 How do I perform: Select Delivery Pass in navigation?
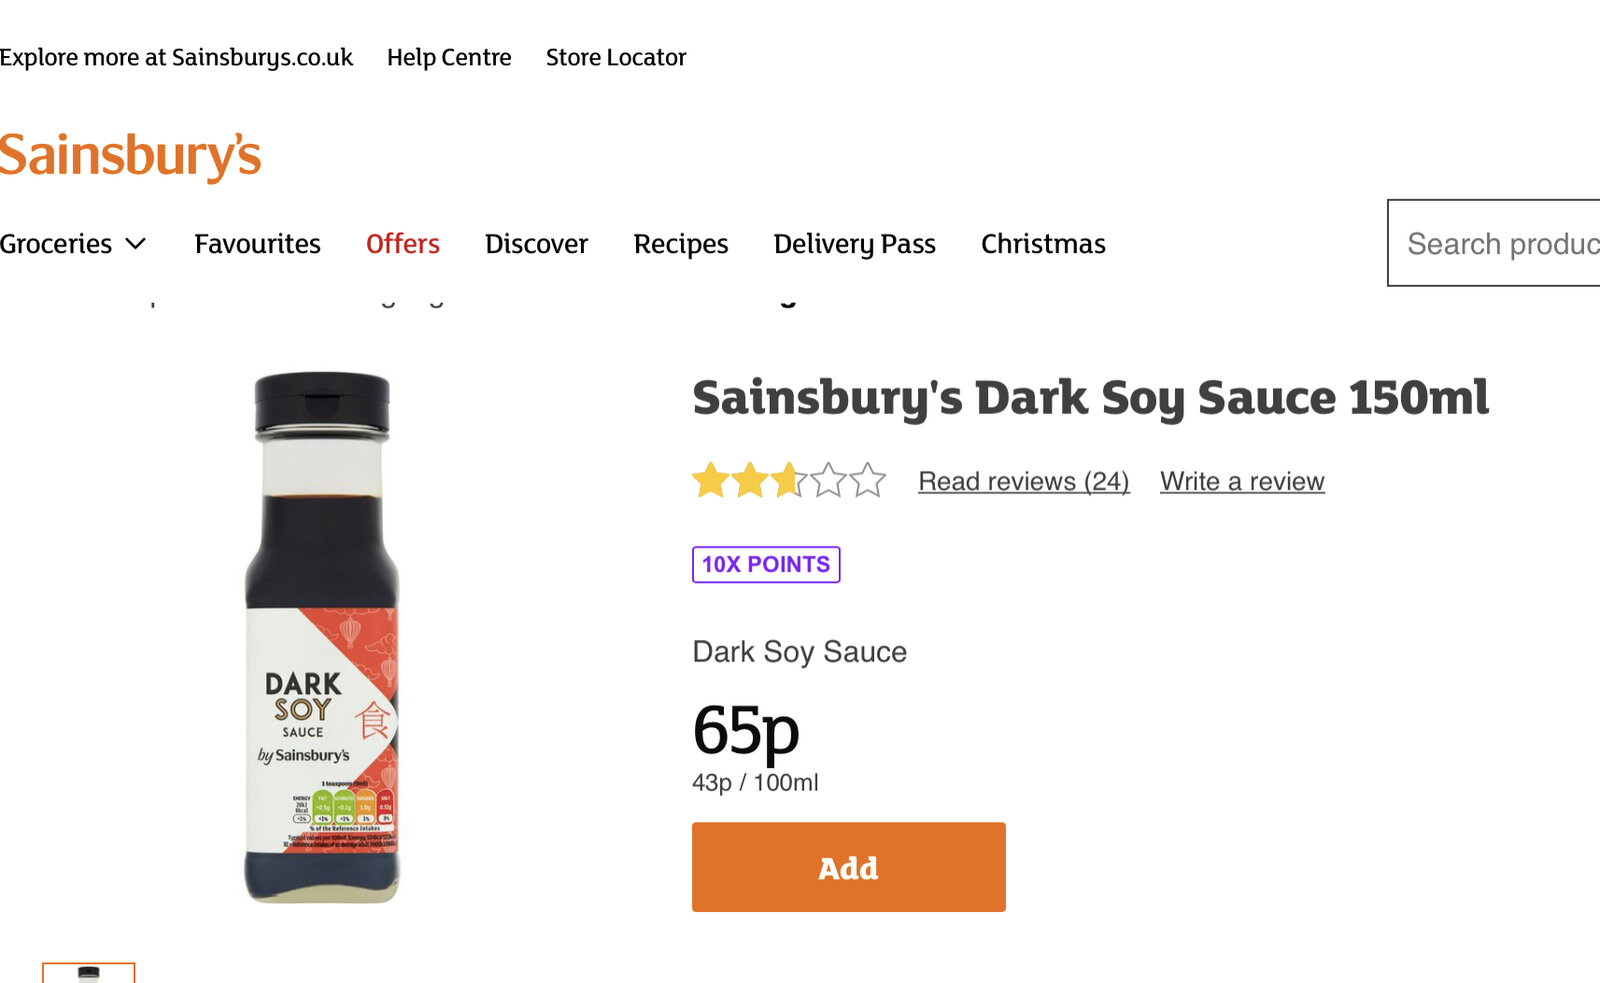pyautogui.click(x=854, y=244)
